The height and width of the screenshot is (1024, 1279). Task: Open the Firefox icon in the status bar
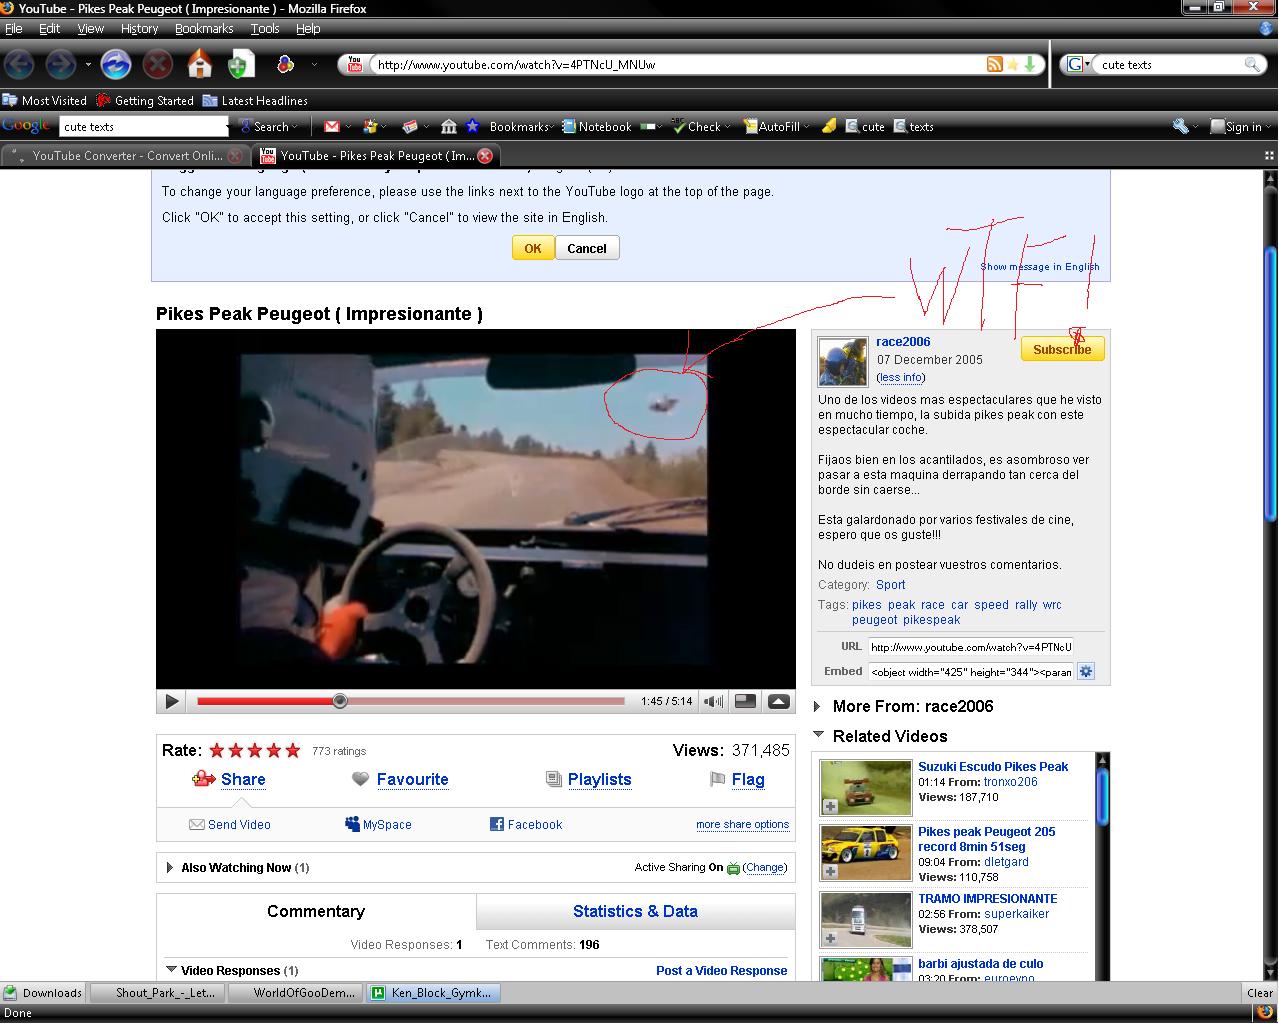tap(1263, 1013)
